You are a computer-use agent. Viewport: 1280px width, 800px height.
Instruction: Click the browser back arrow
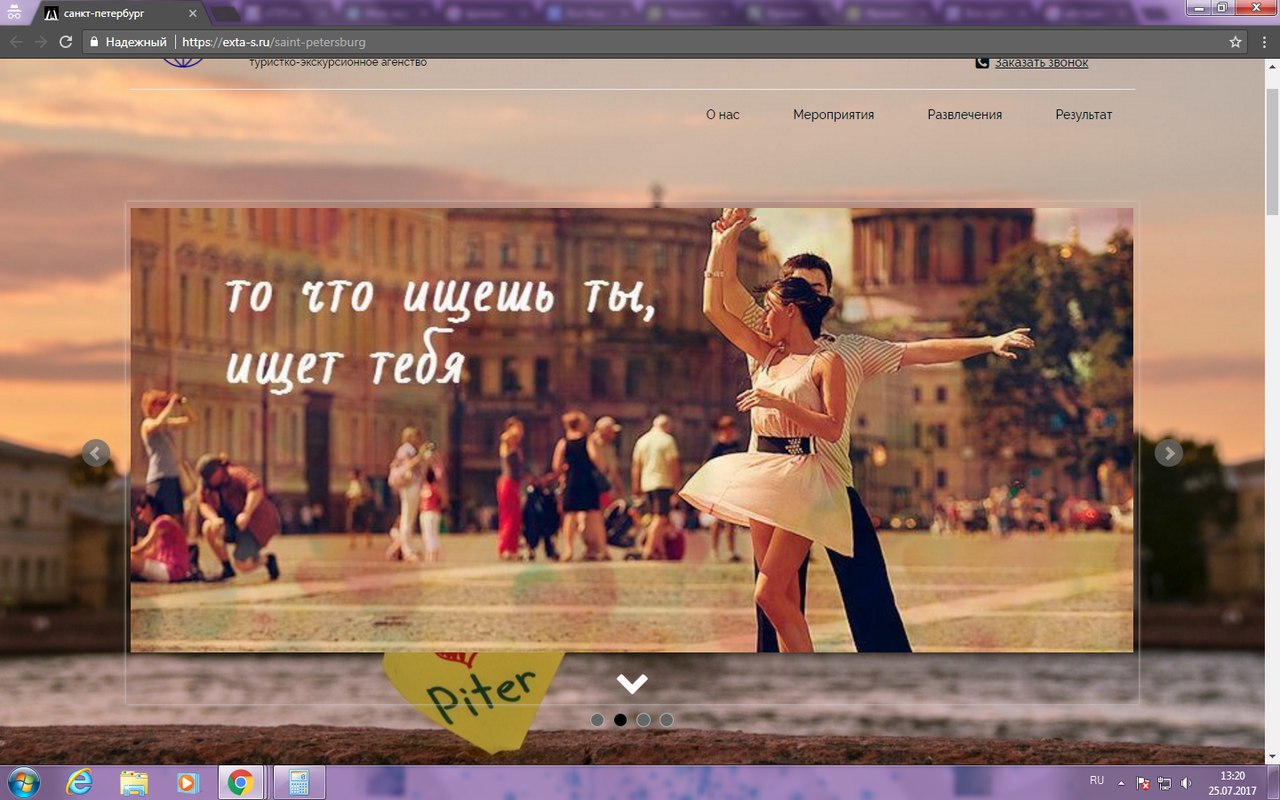click(x=16, y=42)
